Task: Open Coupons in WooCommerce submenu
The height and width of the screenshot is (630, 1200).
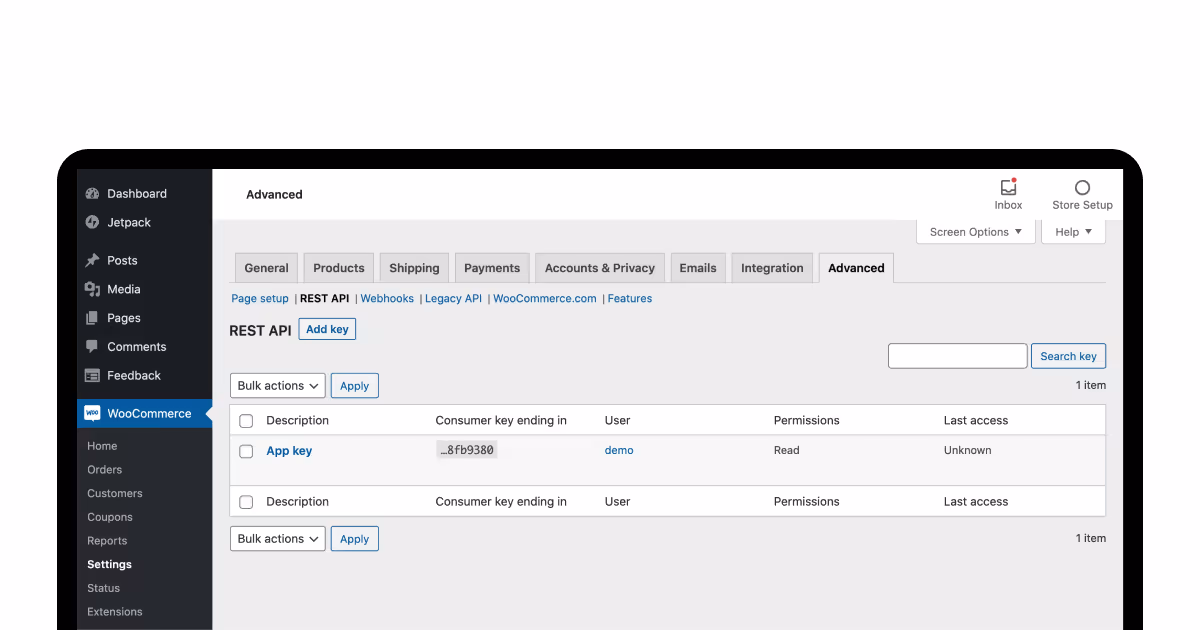Action: point(110,518)
